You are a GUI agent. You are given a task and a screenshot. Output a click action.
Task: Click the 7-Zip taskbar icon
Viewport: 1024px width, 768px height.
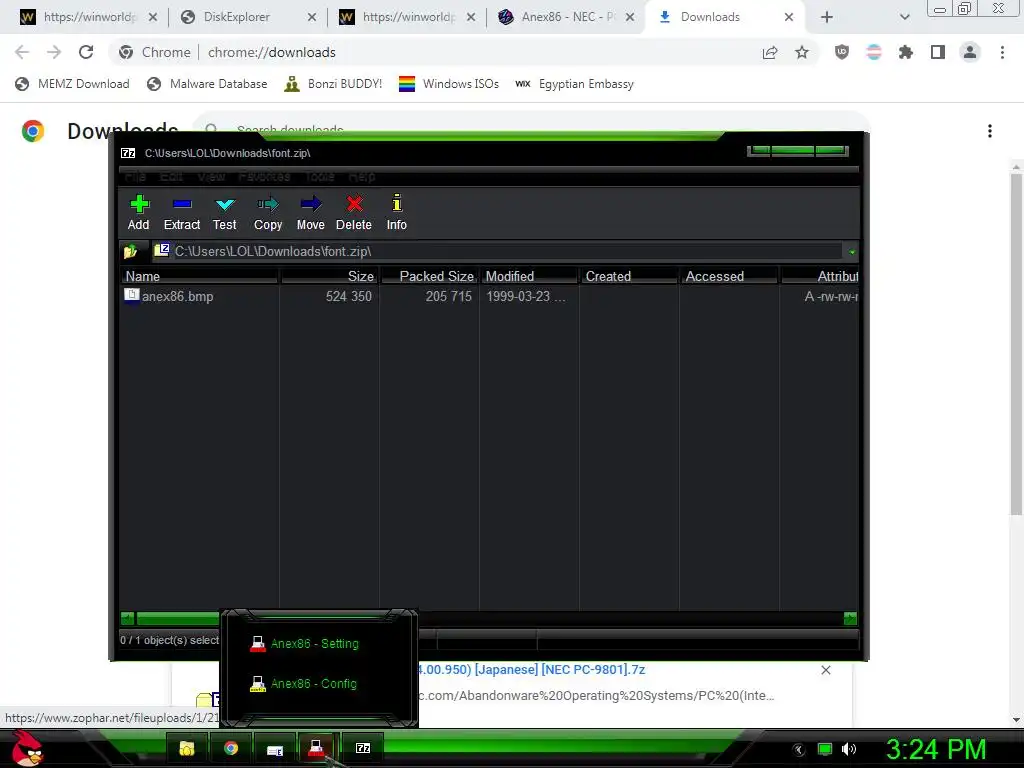(x=363, y=748)
